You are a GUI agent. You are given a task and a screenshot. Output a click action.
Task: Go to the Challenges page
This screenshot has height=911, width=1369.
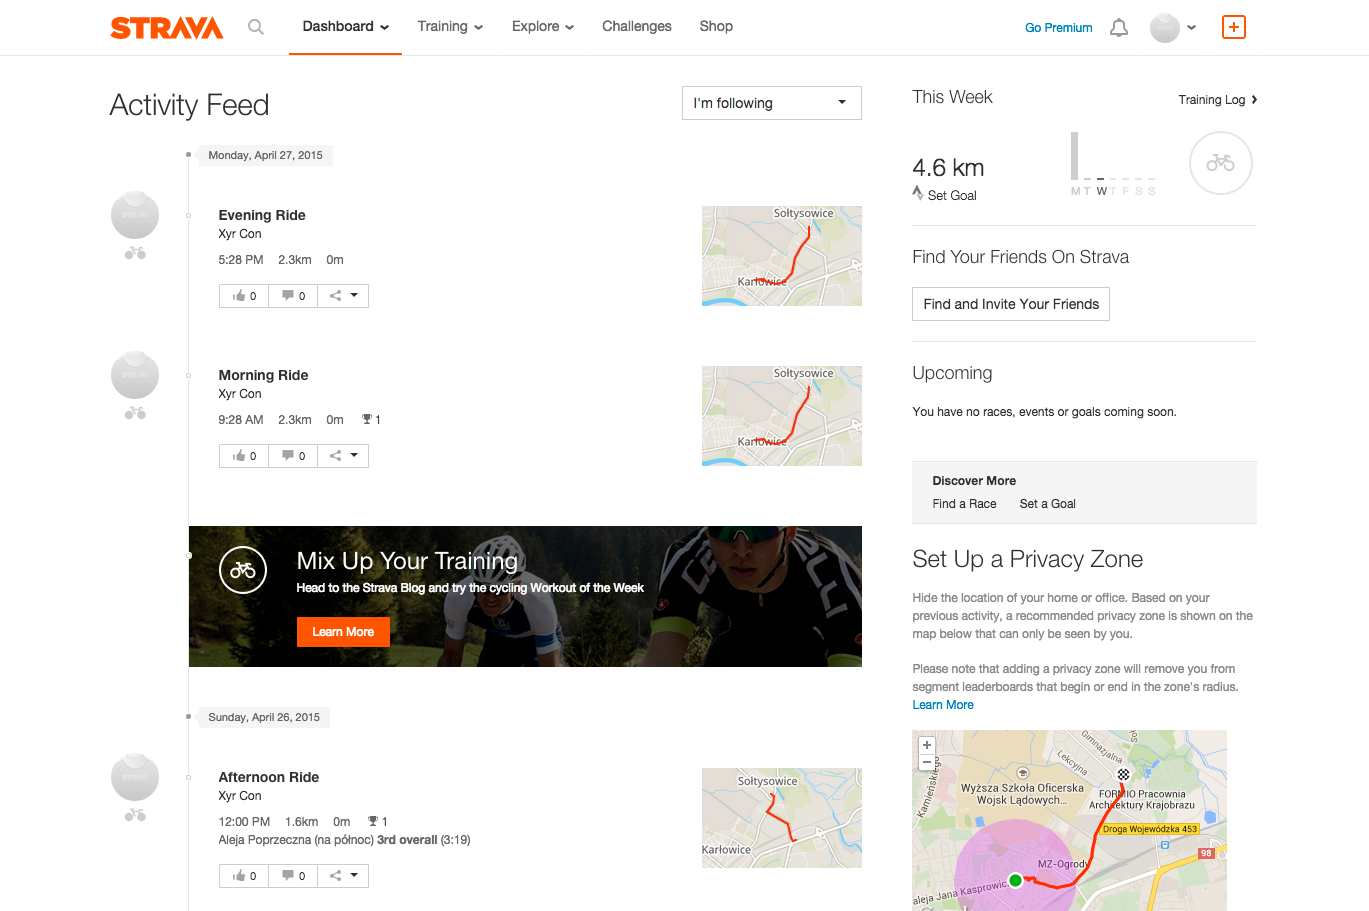coord(636,27)
